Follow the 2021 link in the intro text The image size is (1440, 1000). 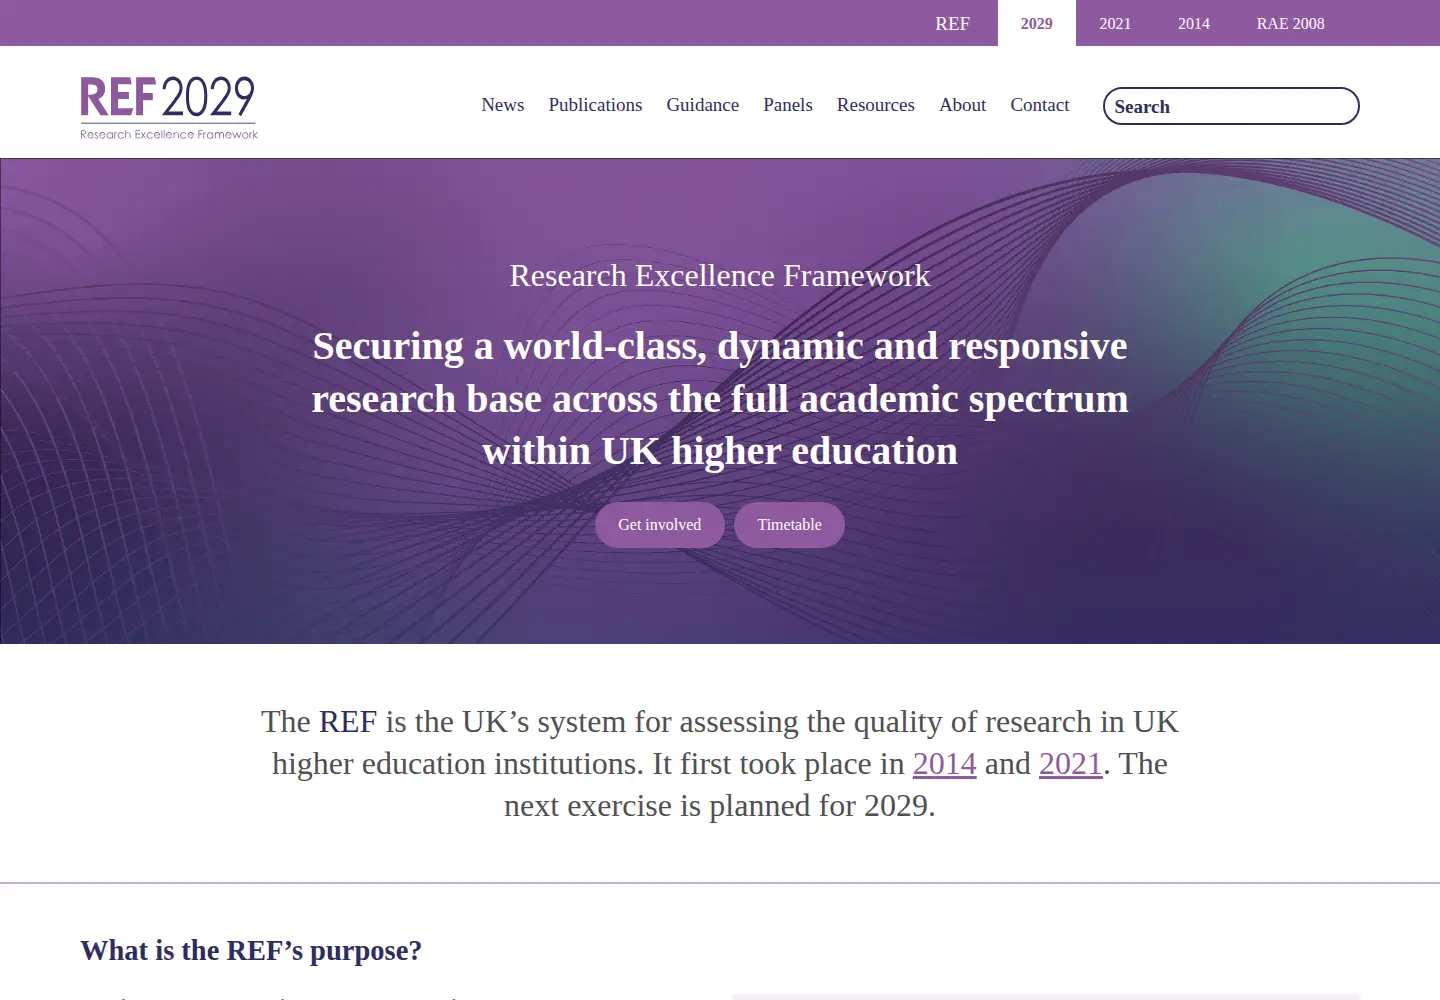point(1070,764)
